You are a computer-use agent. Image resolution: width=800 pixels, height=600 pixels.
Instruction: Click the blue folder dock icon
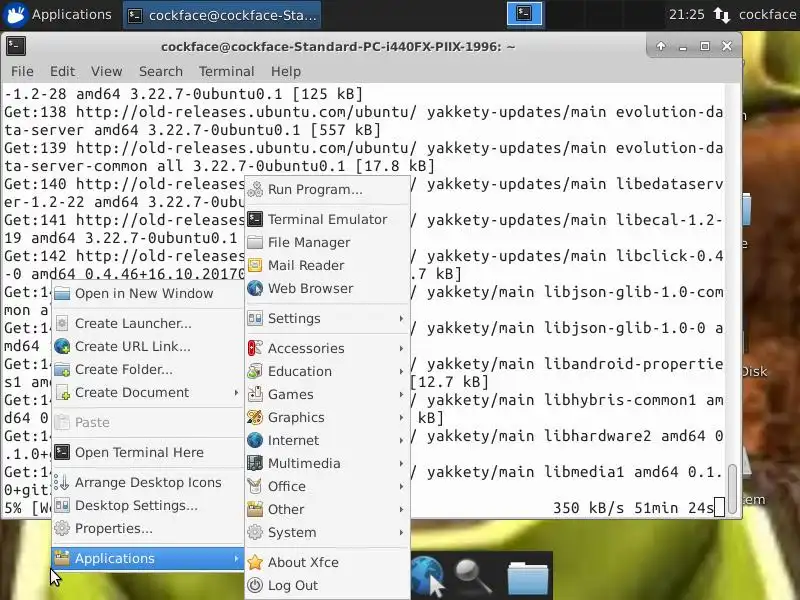tap(528, 578)
